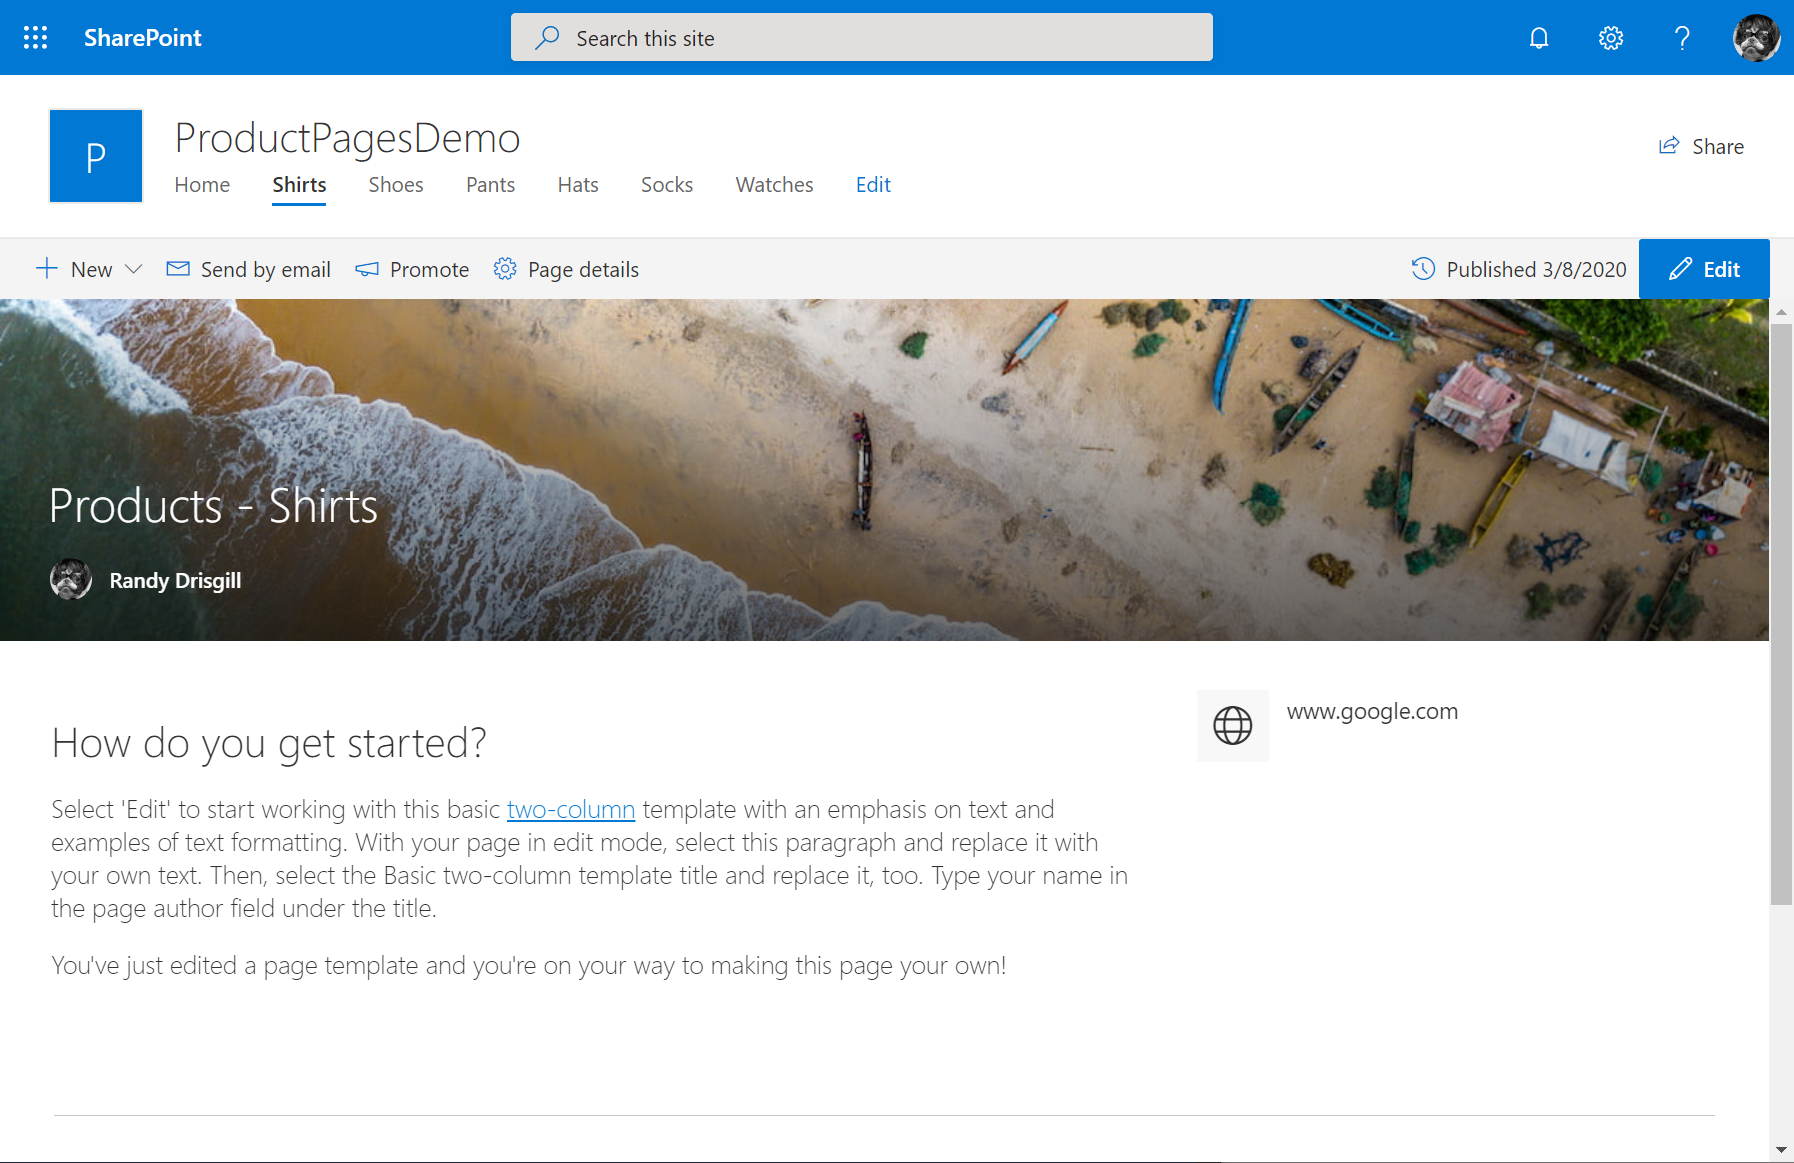The height and width of the screenshot is (1163, 1794).
Task: Click the globe icon beside www.google.com
Action: pyautogui.click(x=1232, y=725)
